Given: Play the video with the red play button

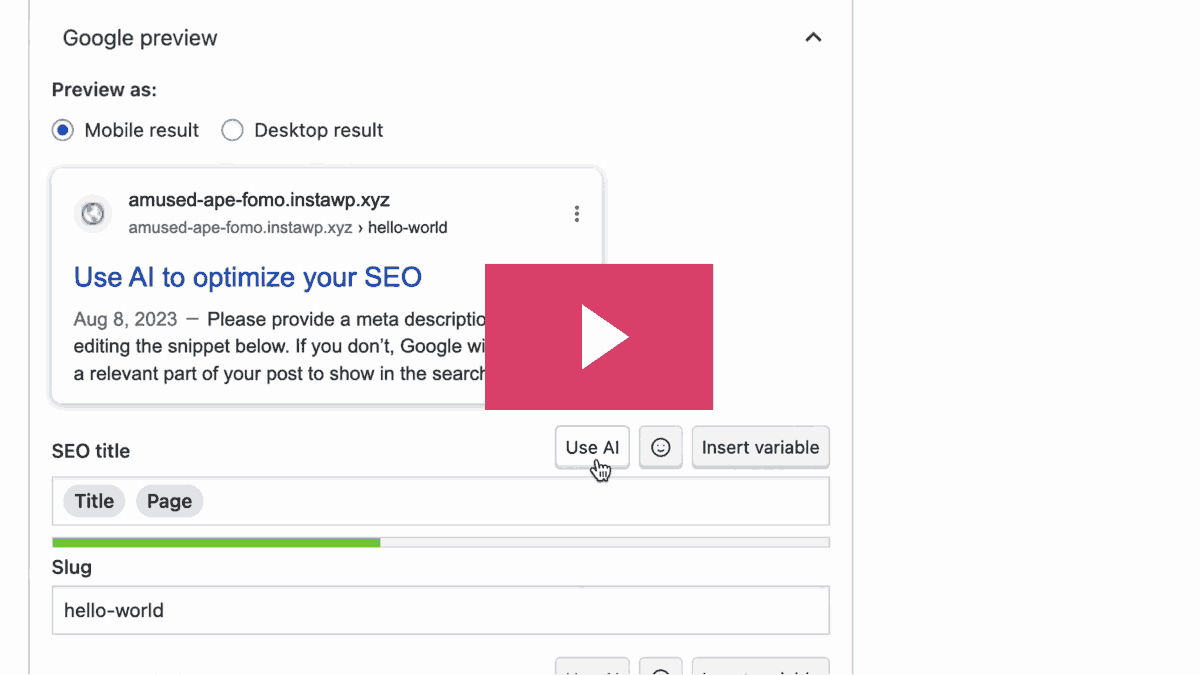Looking at the screenshot, I should click(599, 337).
